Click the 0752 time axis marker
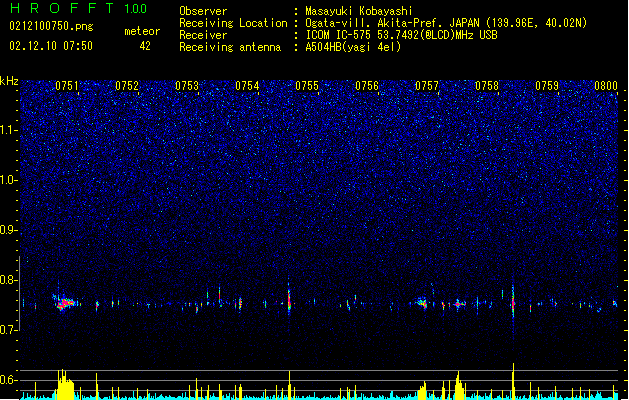This screenshot has width=629, height=400. tap(127, 86)
